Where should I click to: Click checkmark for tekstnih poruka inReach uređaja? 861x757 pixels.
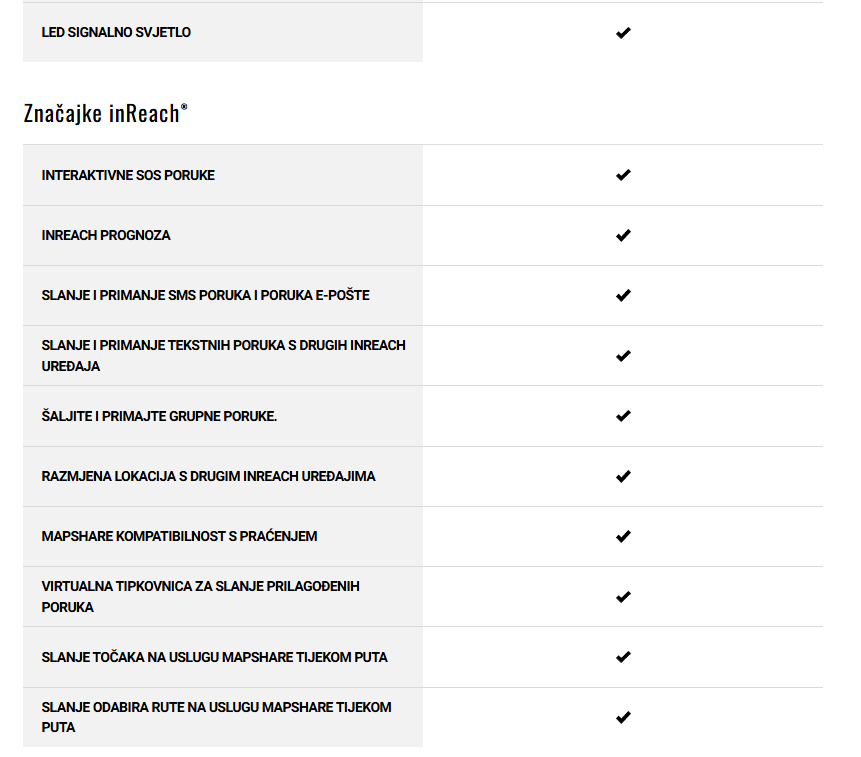pyautogui.click(x=623, y=356)
